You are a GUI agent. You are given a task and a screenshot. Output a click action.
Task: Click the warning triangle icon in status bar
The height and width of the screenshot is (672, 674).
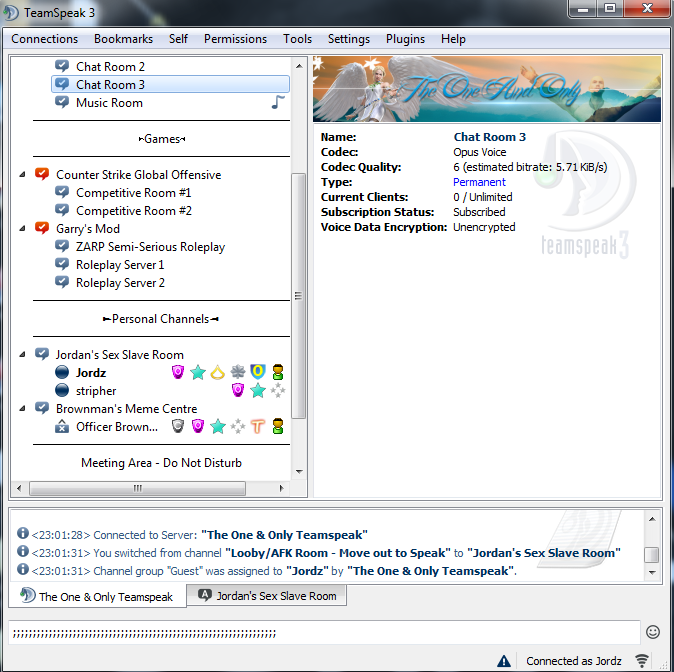[x=504, y=660]
